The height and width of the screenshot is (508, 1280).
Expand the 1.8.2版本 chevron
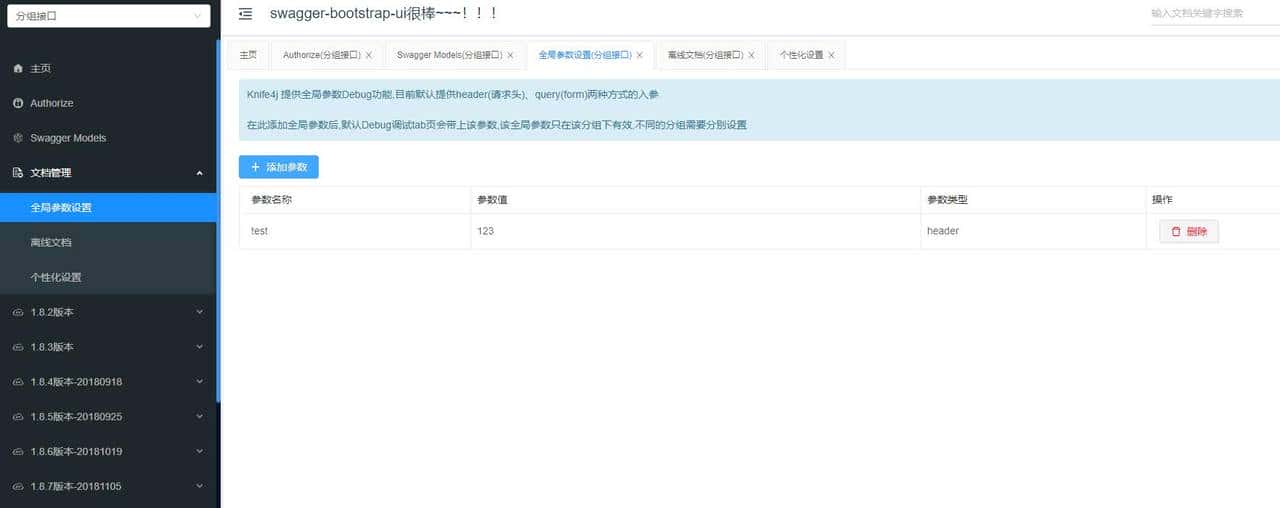(x=199, y=312)
